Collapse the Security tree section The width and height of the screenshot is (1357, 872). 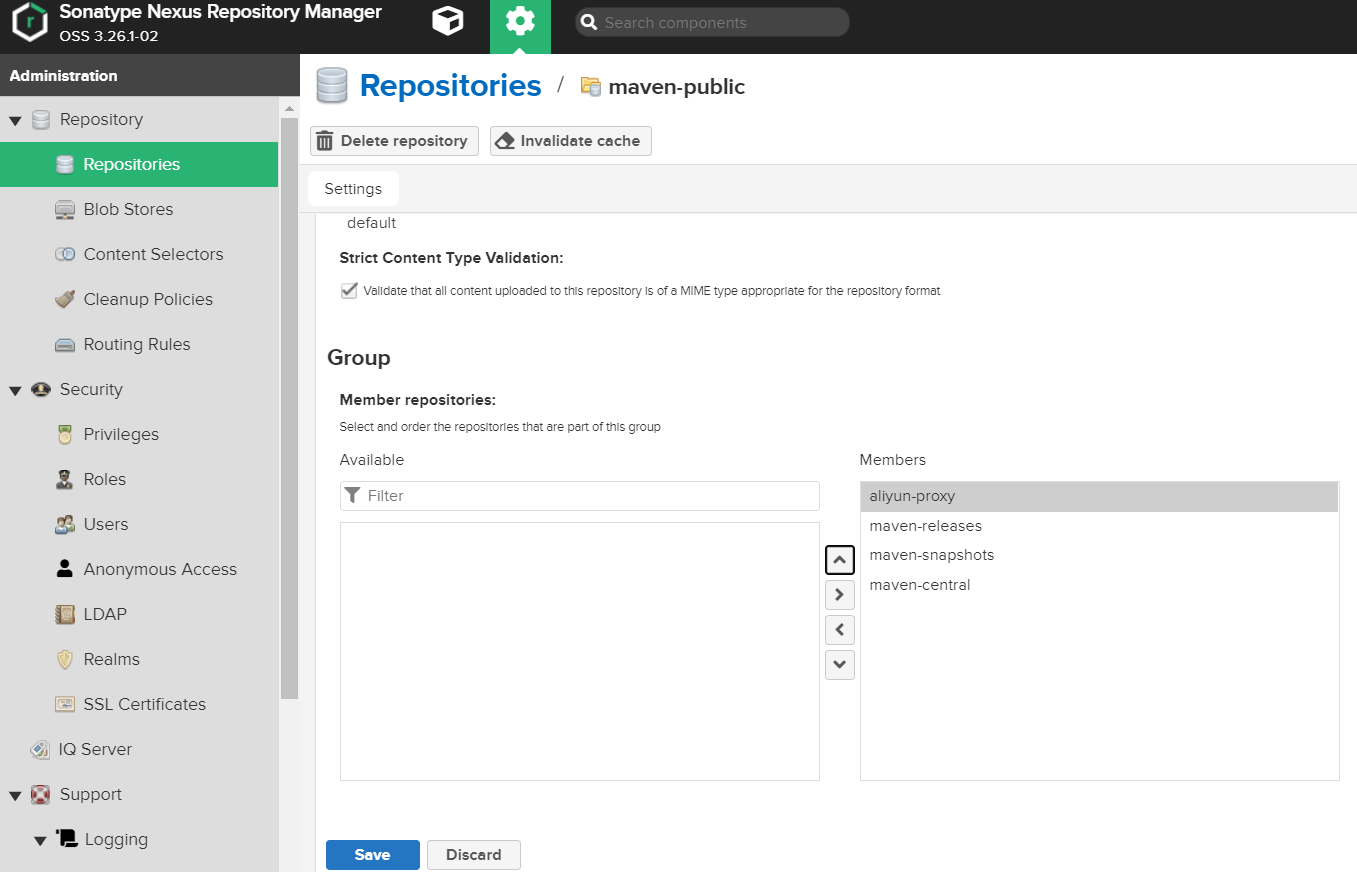(15, 391)
